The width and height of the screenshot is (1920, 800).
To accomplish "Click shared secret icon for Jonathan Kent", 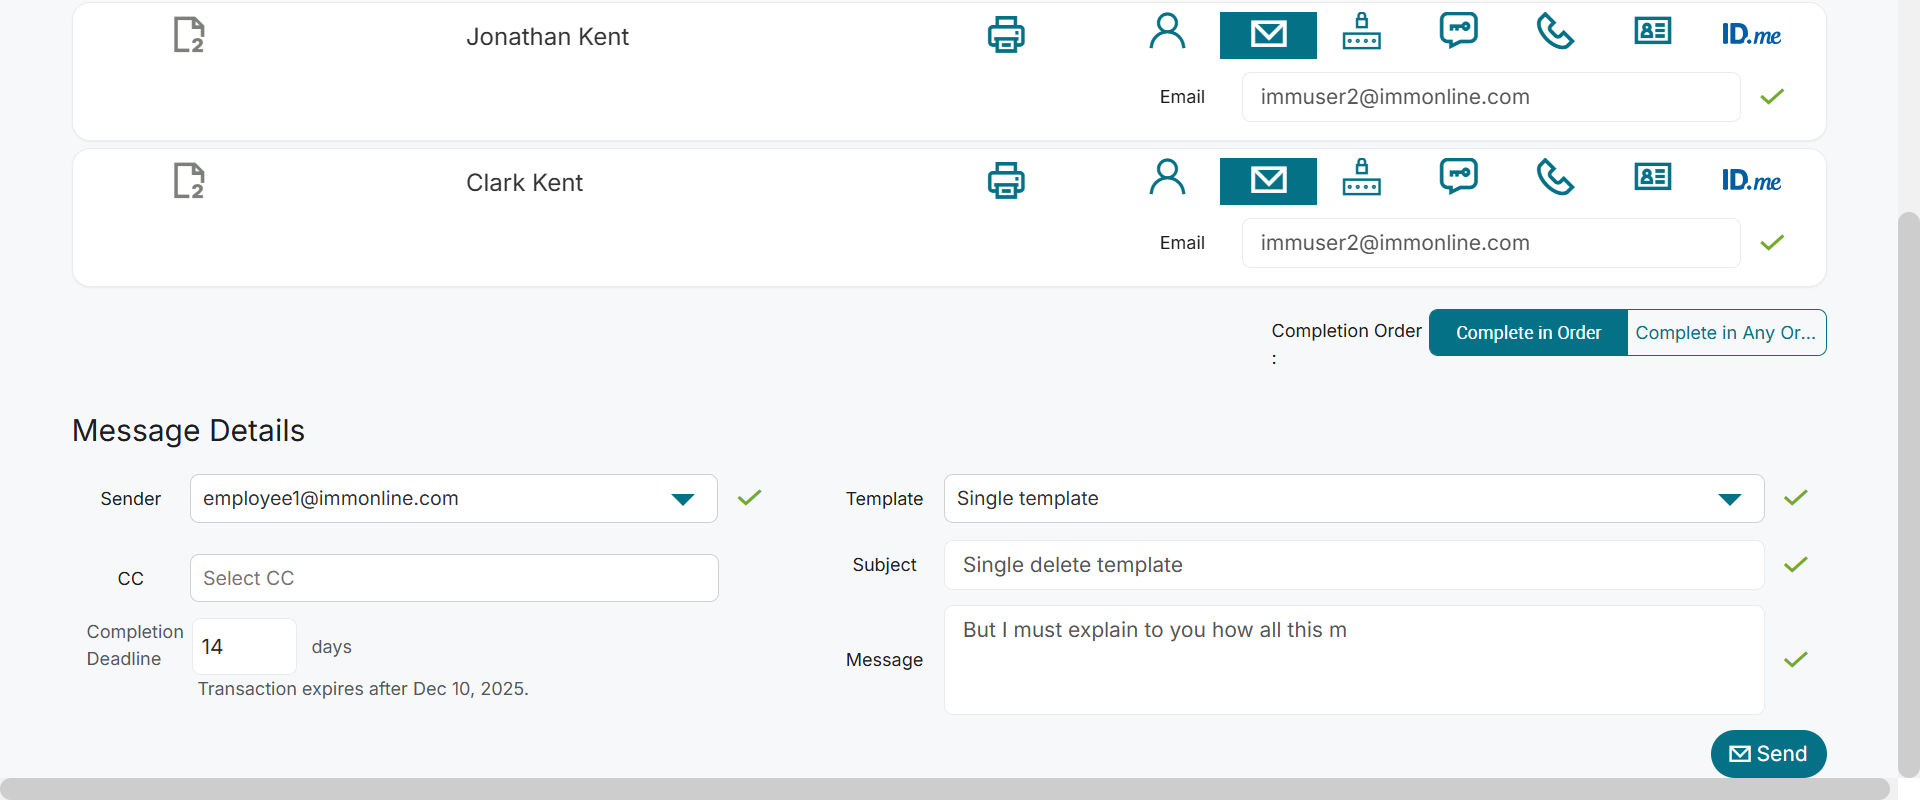I will 1361,32.
